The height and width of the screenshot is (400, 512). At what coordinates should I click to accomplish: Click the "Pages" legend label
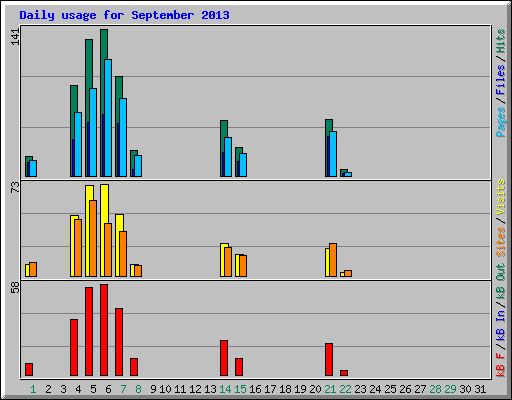click(x=500, y=122)
